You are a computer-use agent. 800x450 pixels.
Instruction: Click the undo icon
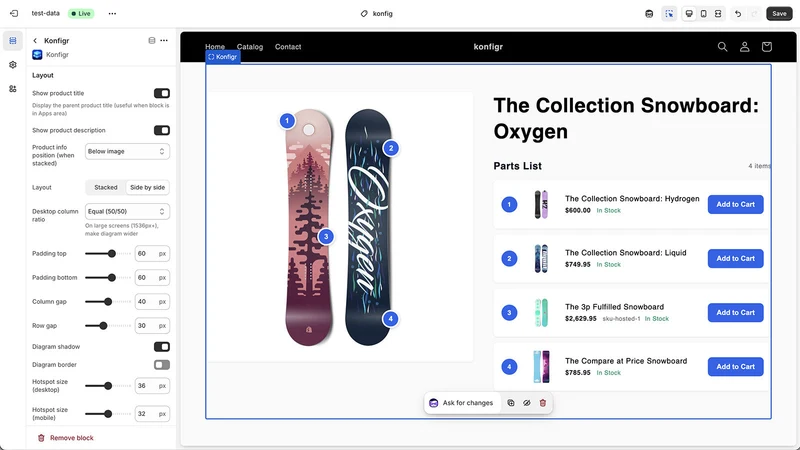click(738, 14)
